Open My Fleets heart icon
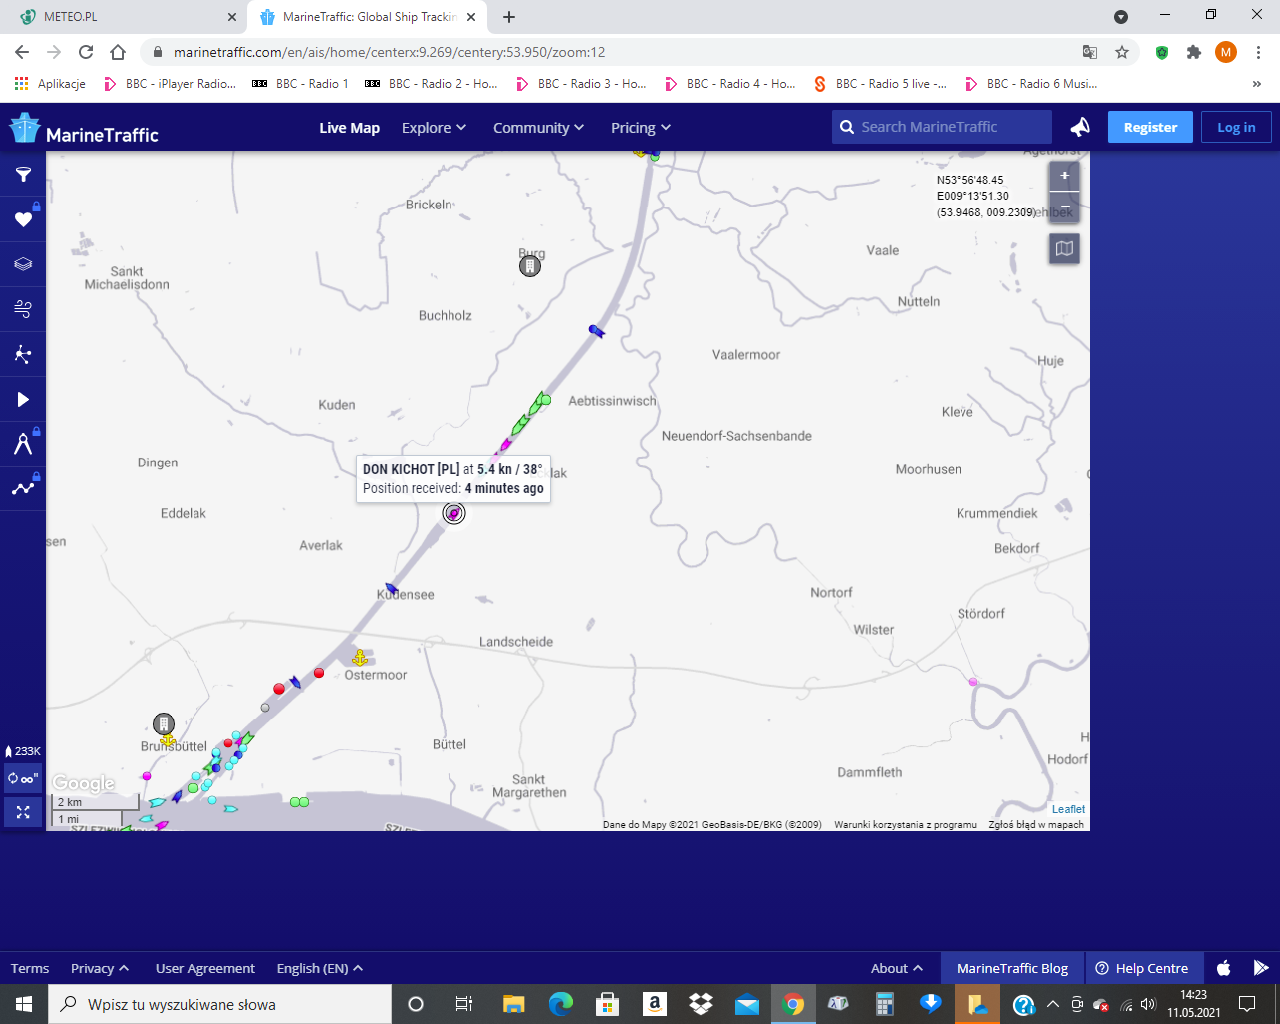Image resolution: width=1280 pixels, height=1024 pixels. pyautogui.click(x=23, y=219)
